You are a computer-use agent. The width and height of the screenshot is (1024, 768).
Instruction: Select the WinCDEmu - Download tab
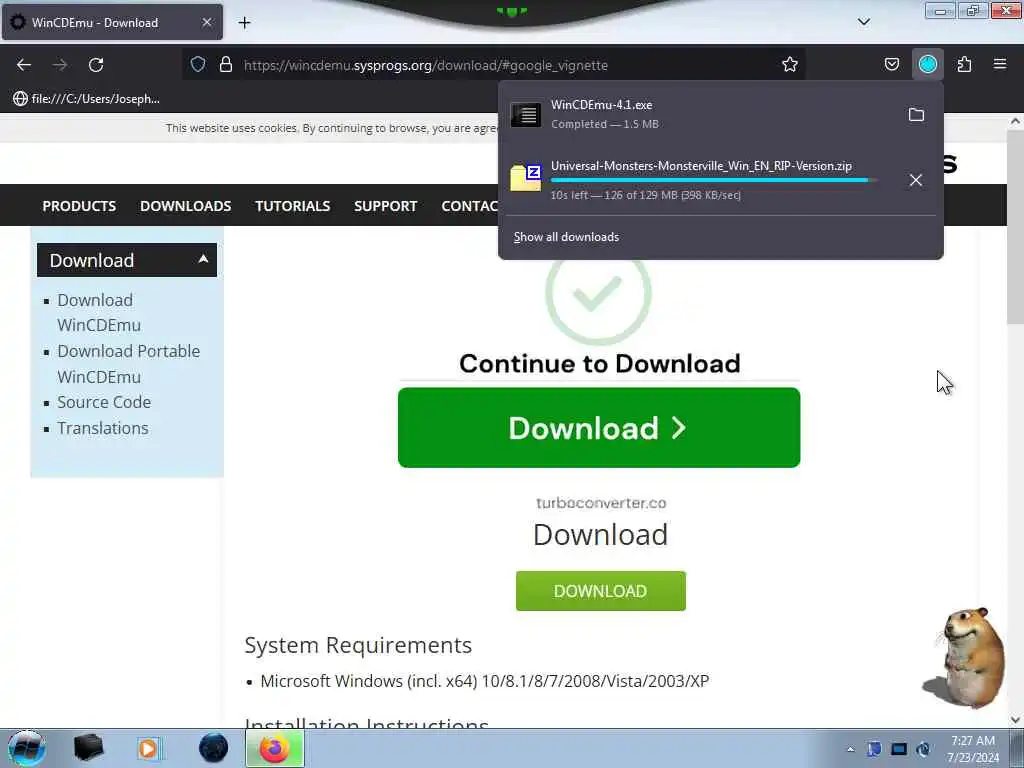pyautogui.click(x=112, y=22)
